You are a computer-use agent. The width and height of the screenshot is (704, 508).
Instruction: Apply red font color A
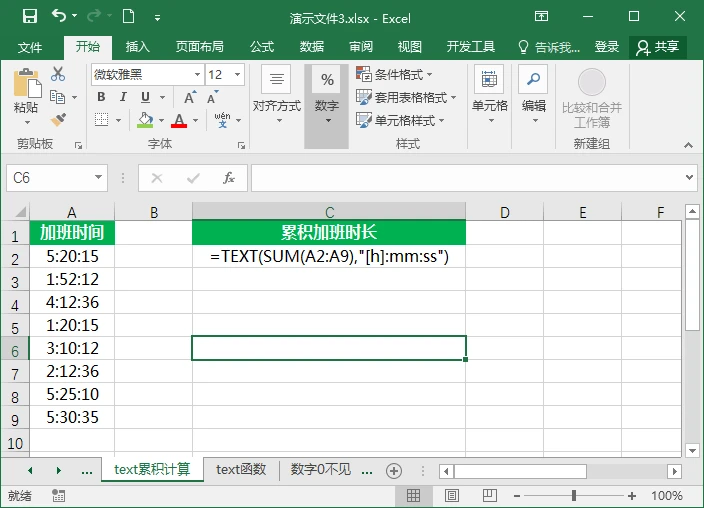179,120
